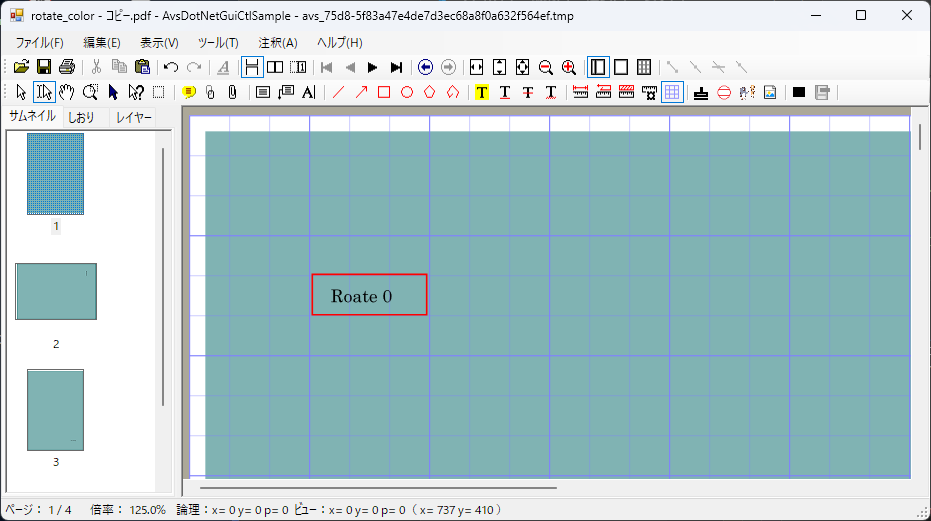
Task: Select the stamp annotation tool
Action: click(x=701, y=93)
